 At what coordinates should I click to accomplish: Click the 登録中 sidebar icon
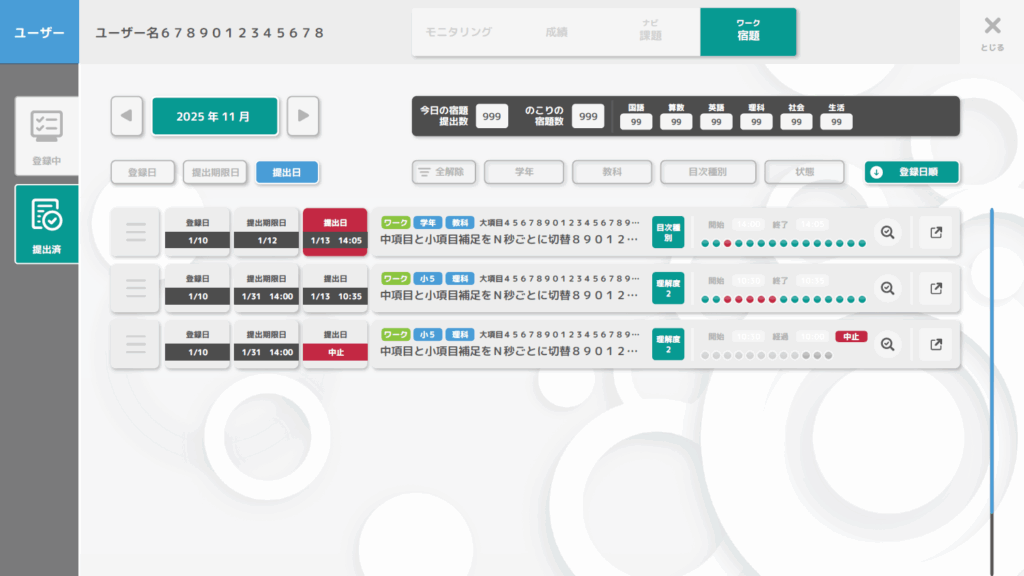coord(46,135)
